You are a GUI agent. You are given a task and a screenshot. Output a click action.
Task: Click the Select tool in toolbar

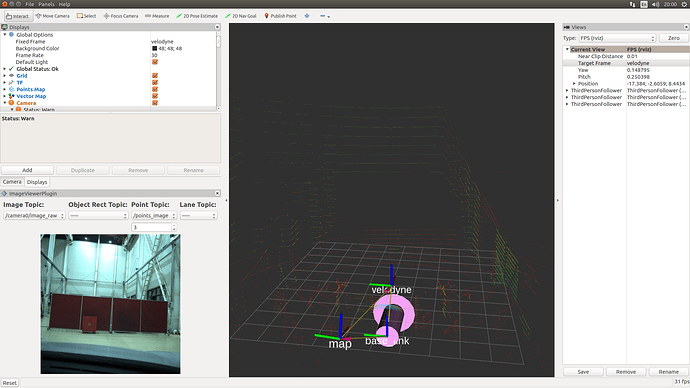(86, 16)
